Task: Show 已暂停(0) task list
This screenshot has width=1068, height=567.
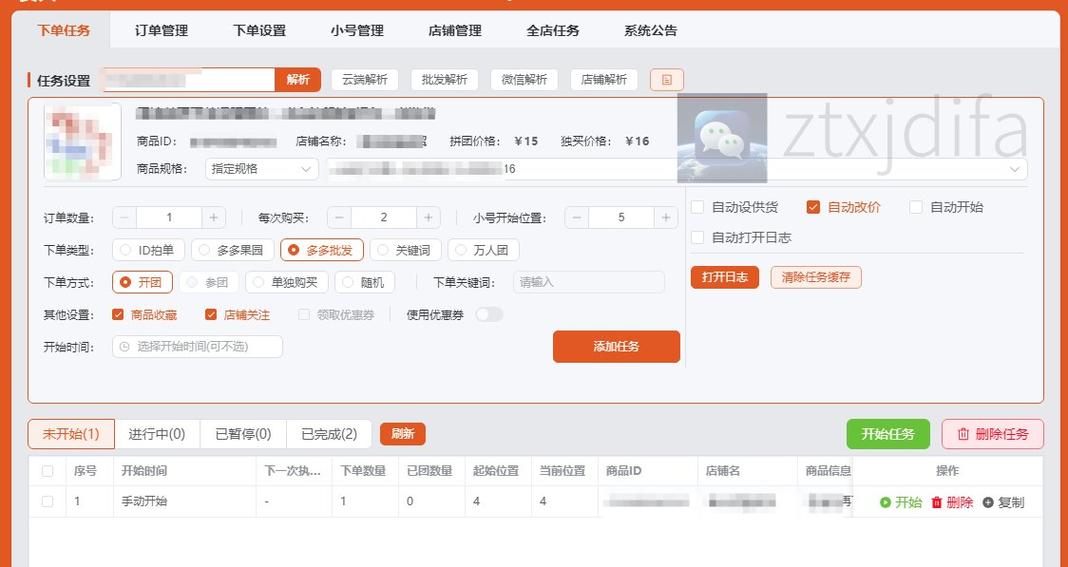Action: (243, 434)
